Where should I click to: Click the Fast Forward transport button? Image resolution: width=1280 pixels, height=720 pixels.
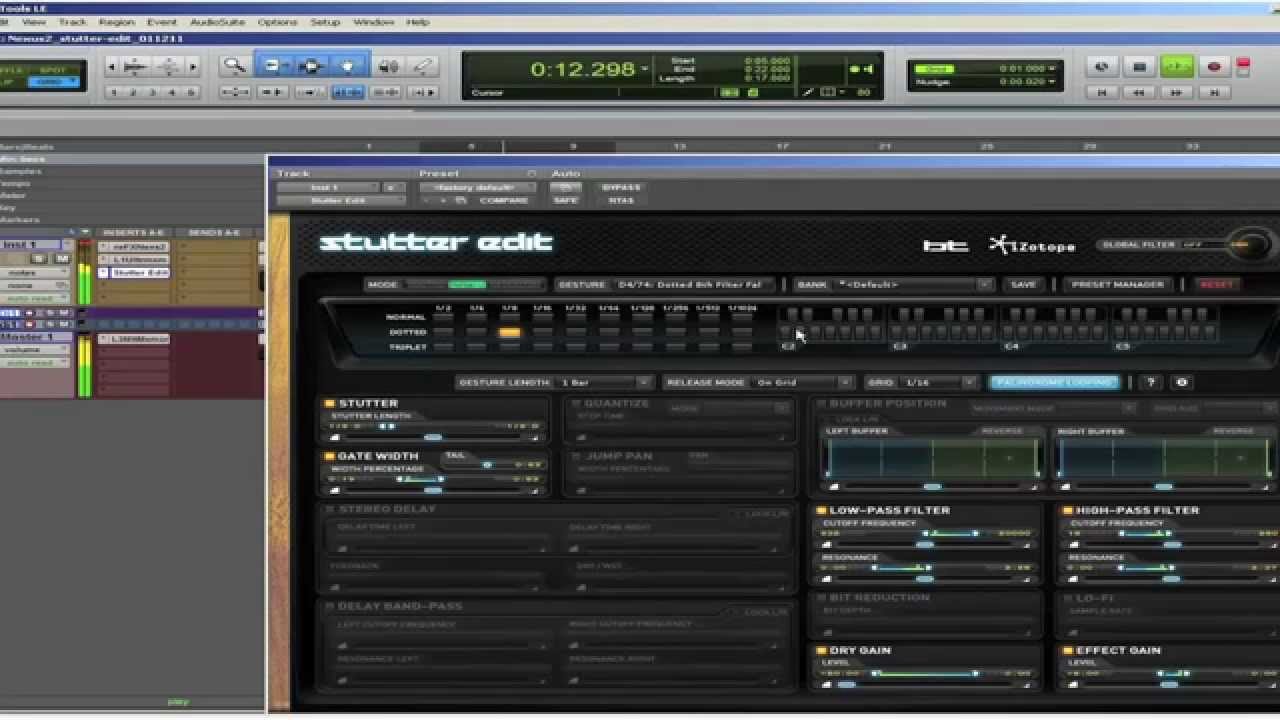click(1176, 92)
